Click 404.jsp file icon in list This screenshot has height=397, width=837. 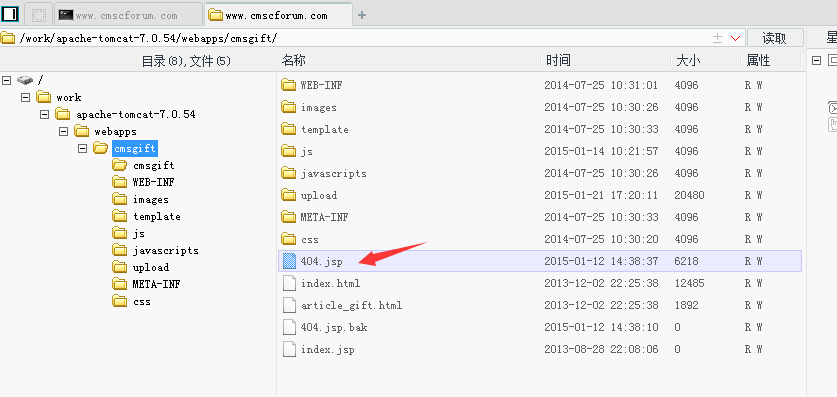point(289,261)
